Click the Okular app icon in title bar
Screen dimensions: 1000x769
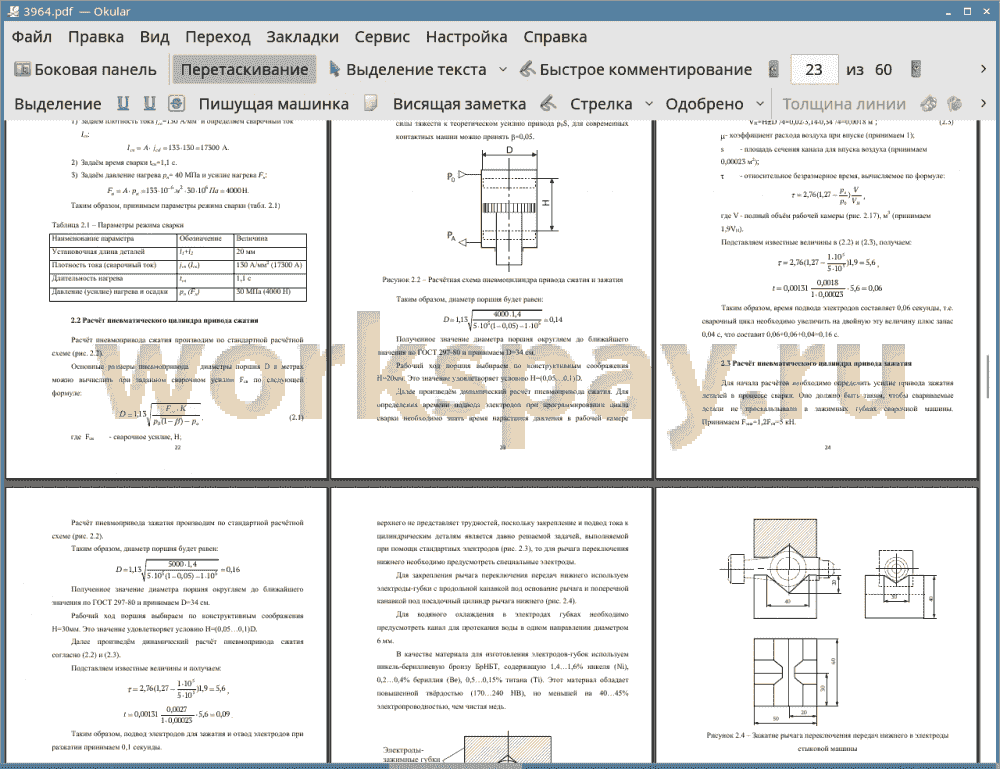(x=13, y=11)
